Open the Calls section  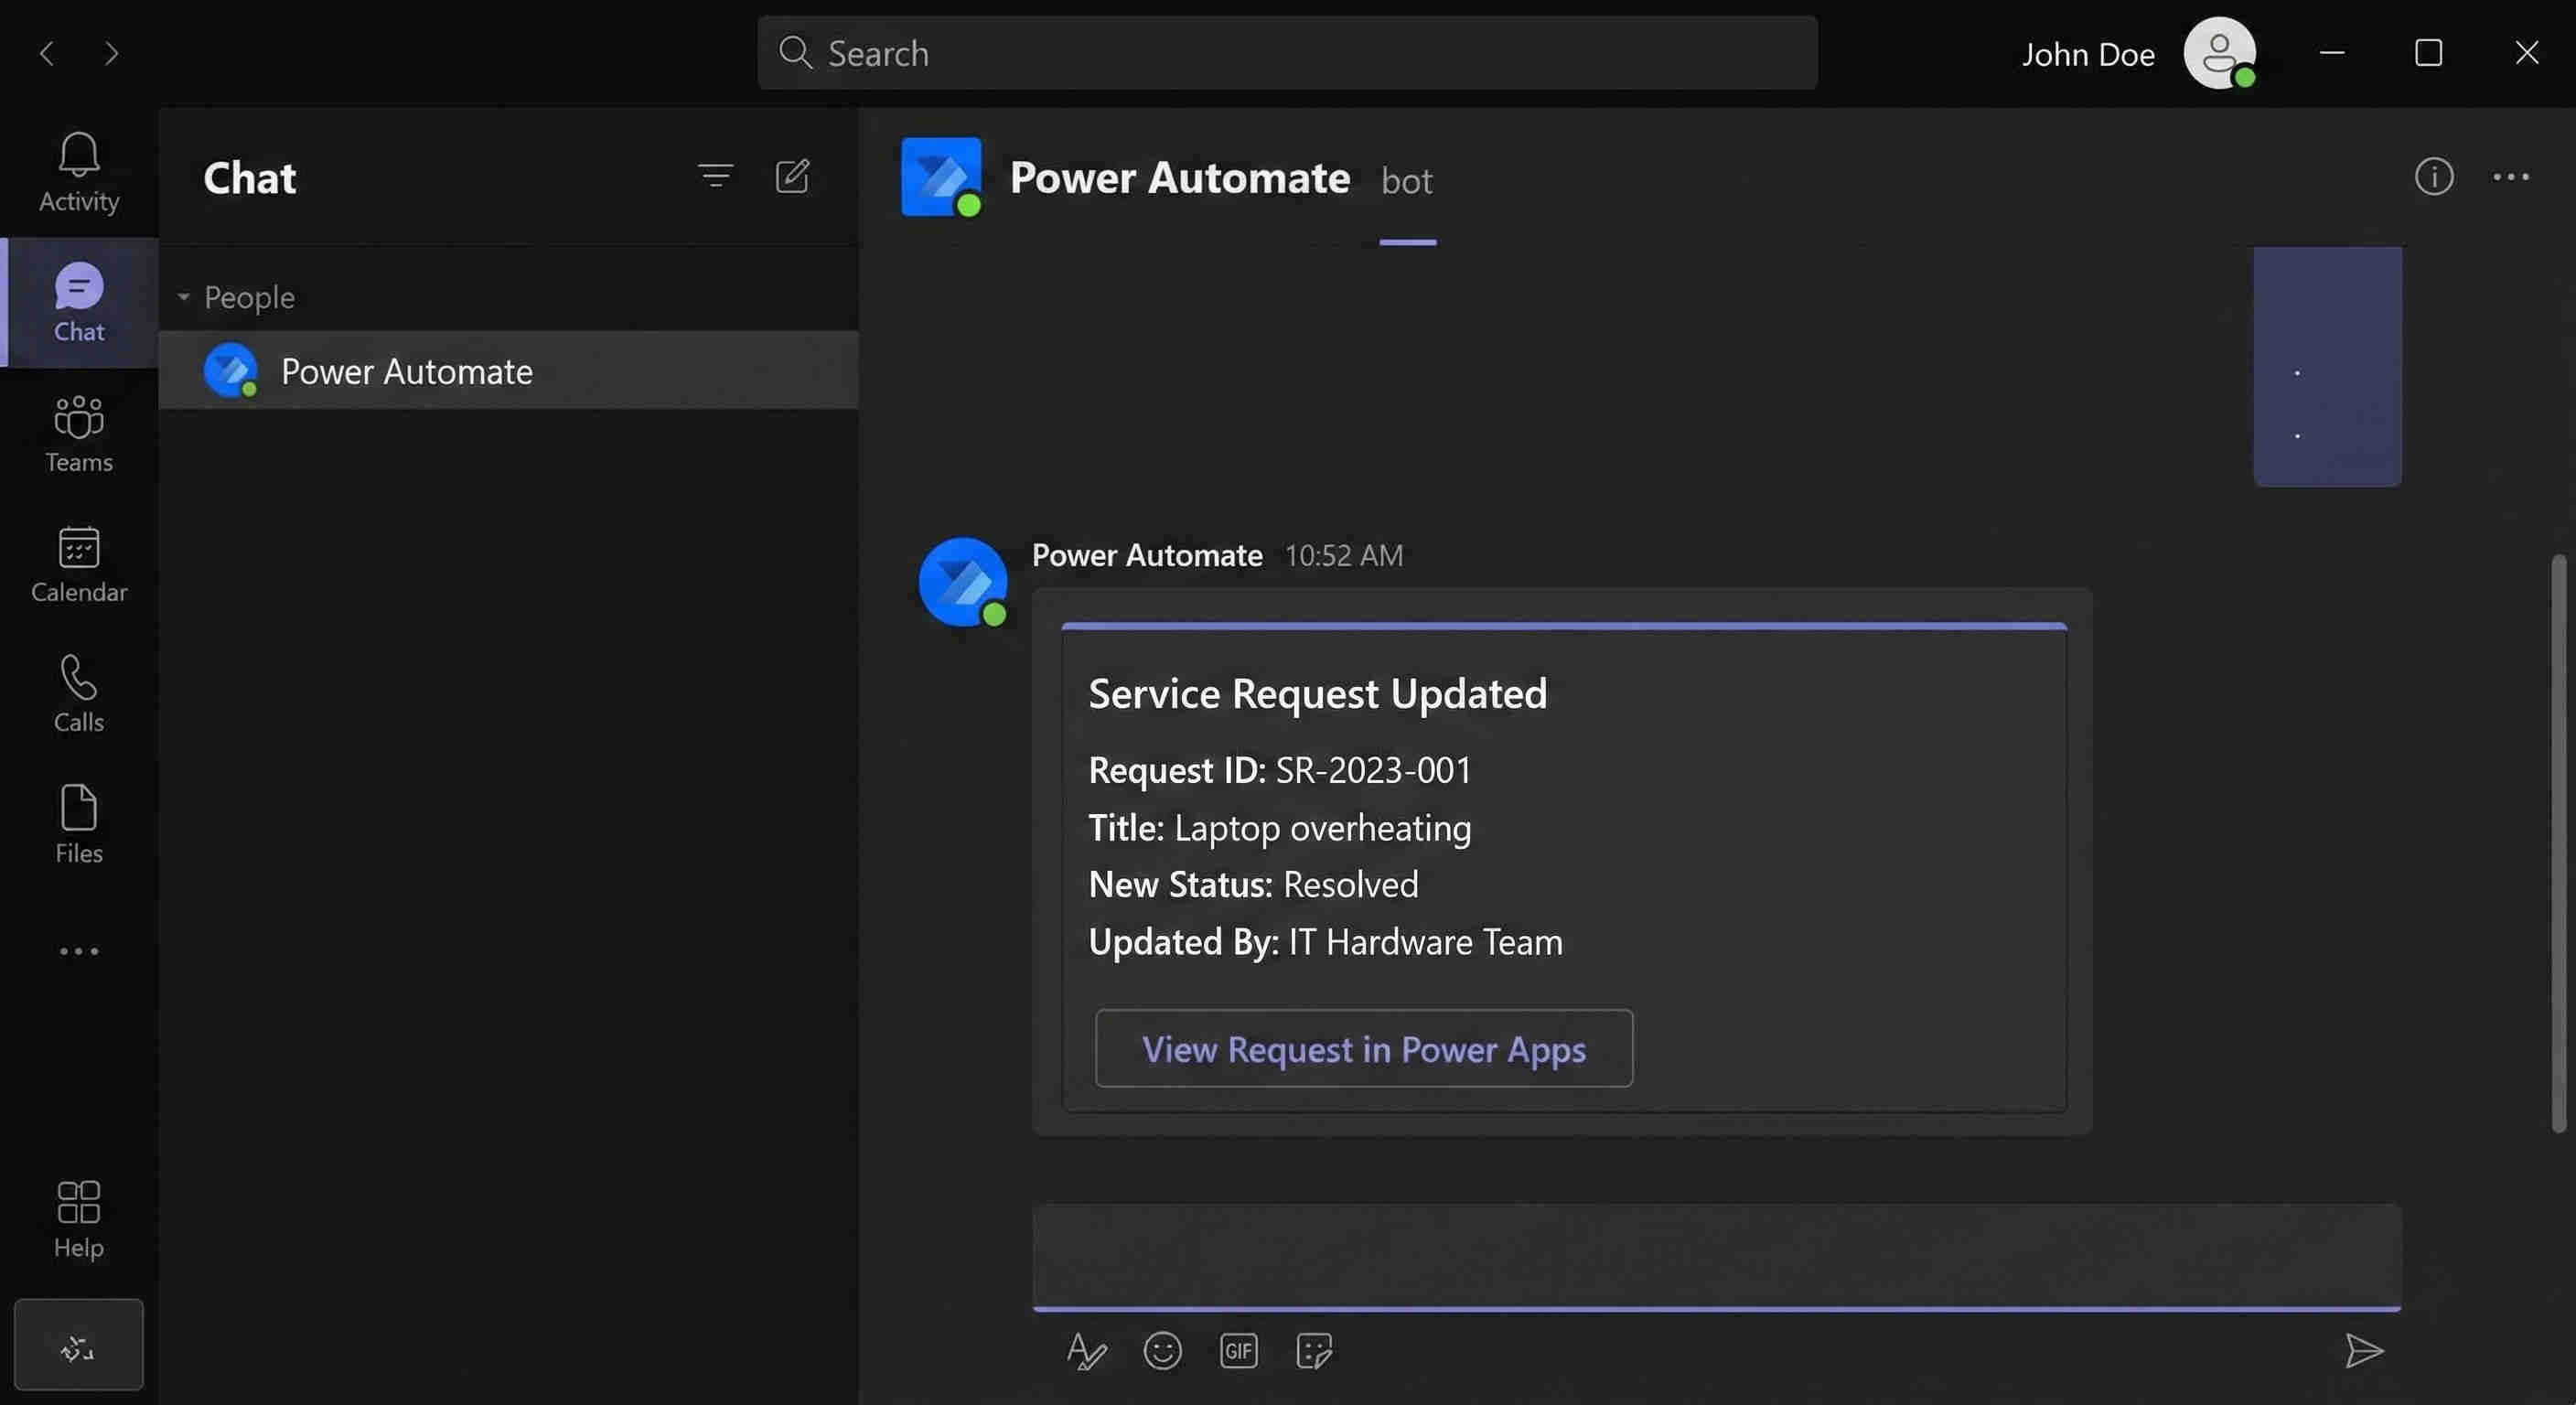pyautogui.click(x=79, y=695)
